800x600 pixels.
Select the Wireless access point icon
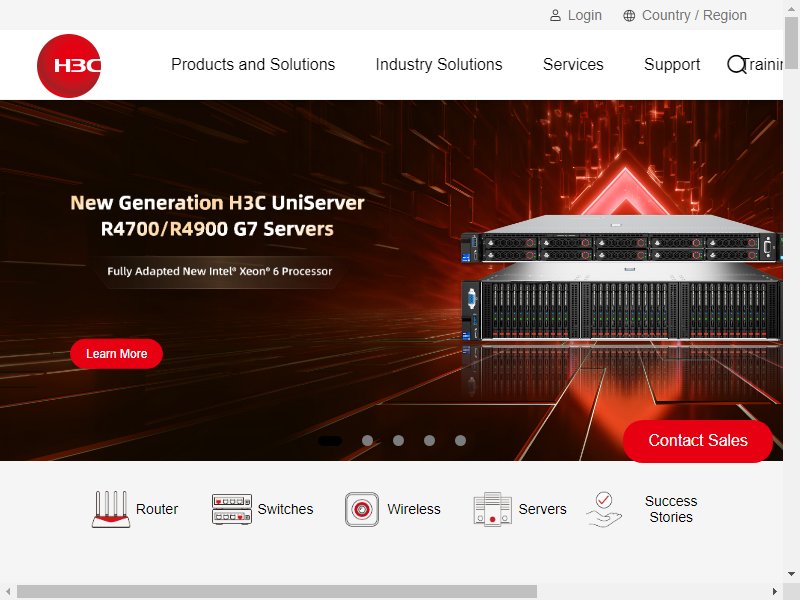coord(362,509)
